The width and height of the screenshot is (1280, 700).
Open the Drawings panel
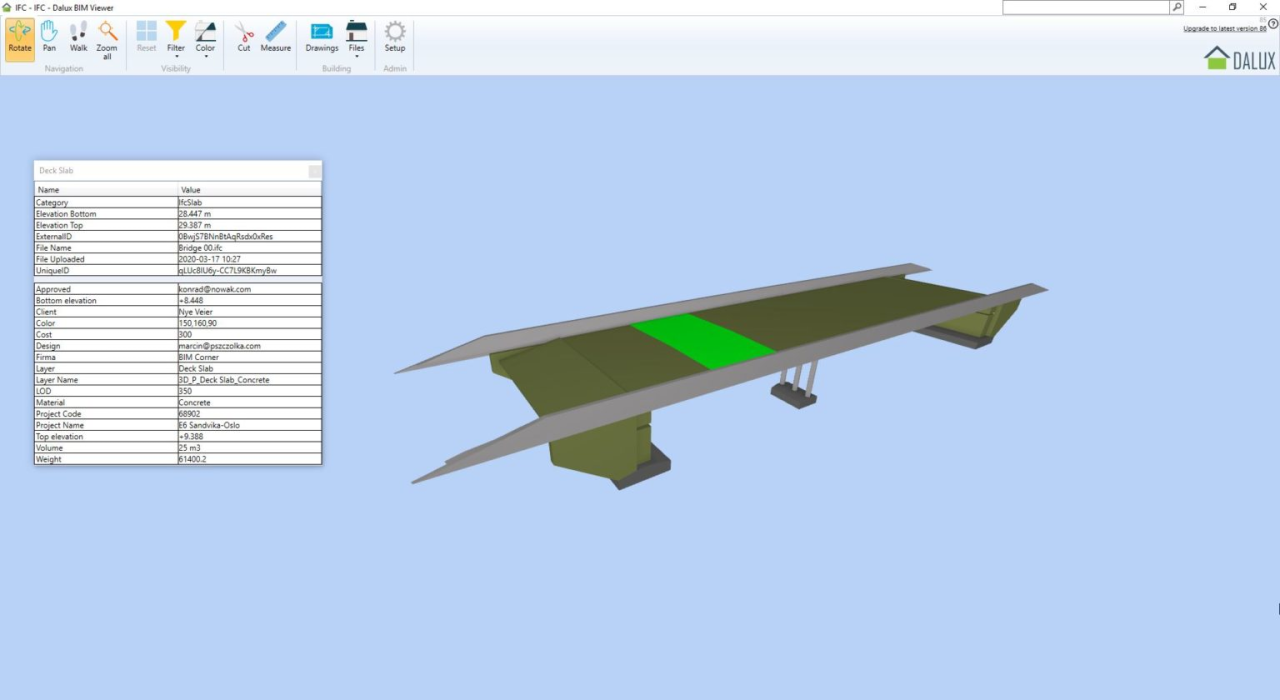322,38
